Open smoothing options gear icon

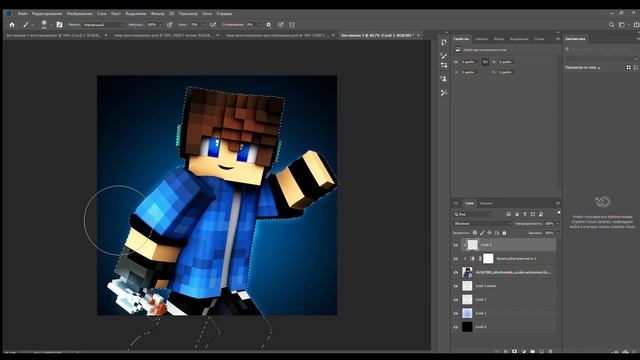point(269,25)
